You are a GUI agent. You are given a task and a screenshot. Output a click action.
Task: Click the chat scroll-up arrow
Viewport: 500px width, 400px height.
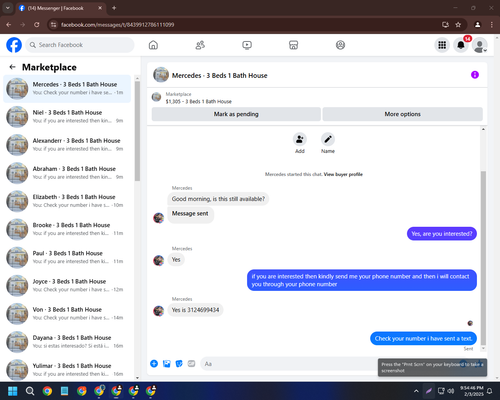pyautogui.click(x=483, y=129)
